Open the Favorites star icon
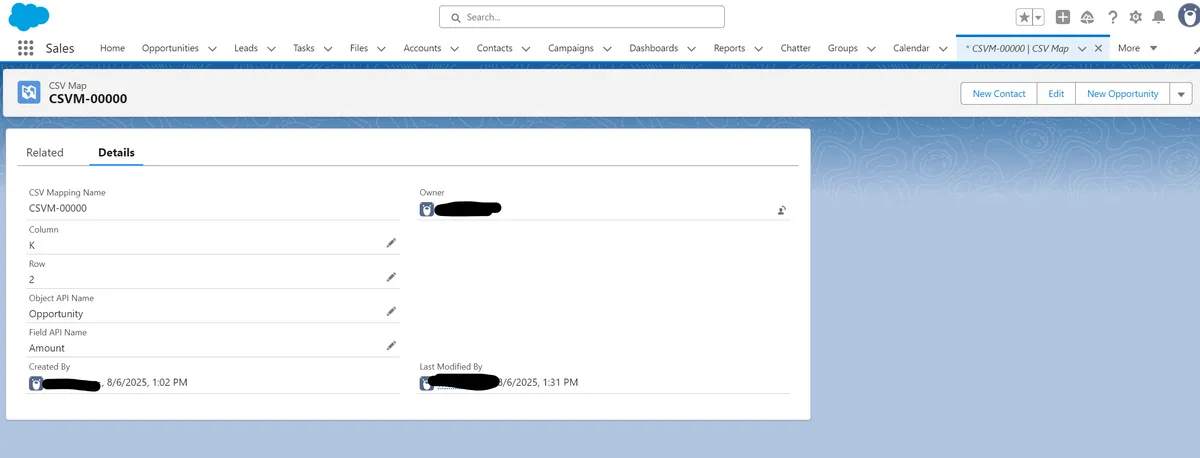Screen dimensions: 1200x458 click(1024, 17)
